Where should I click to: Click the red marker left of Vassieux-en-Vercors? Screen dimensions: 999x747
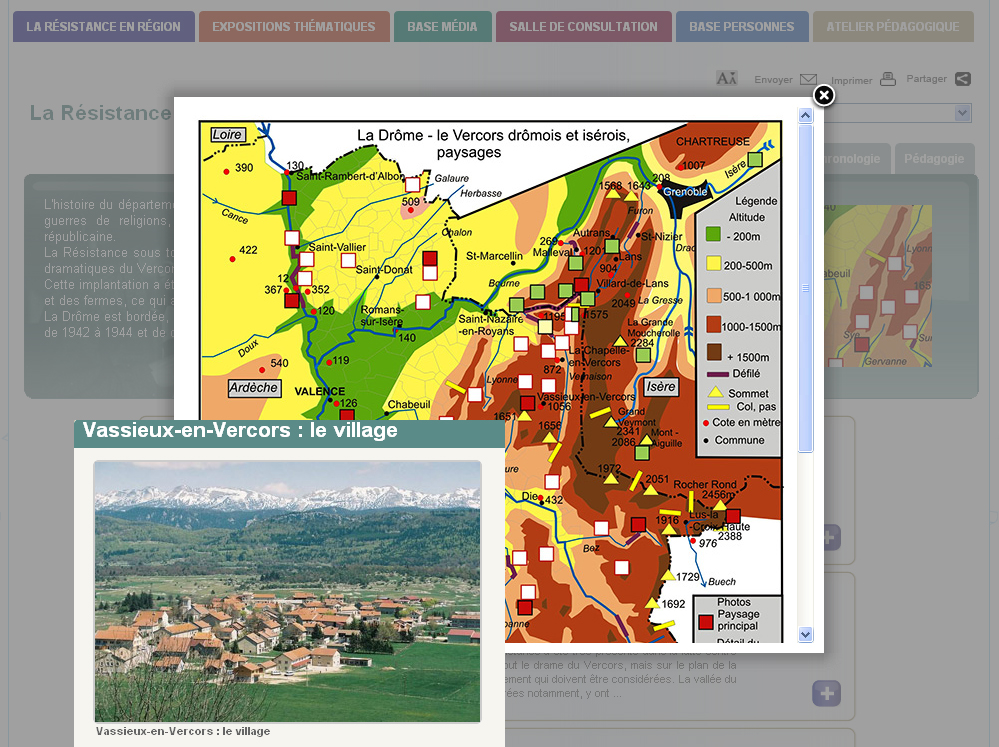[528, 403]
